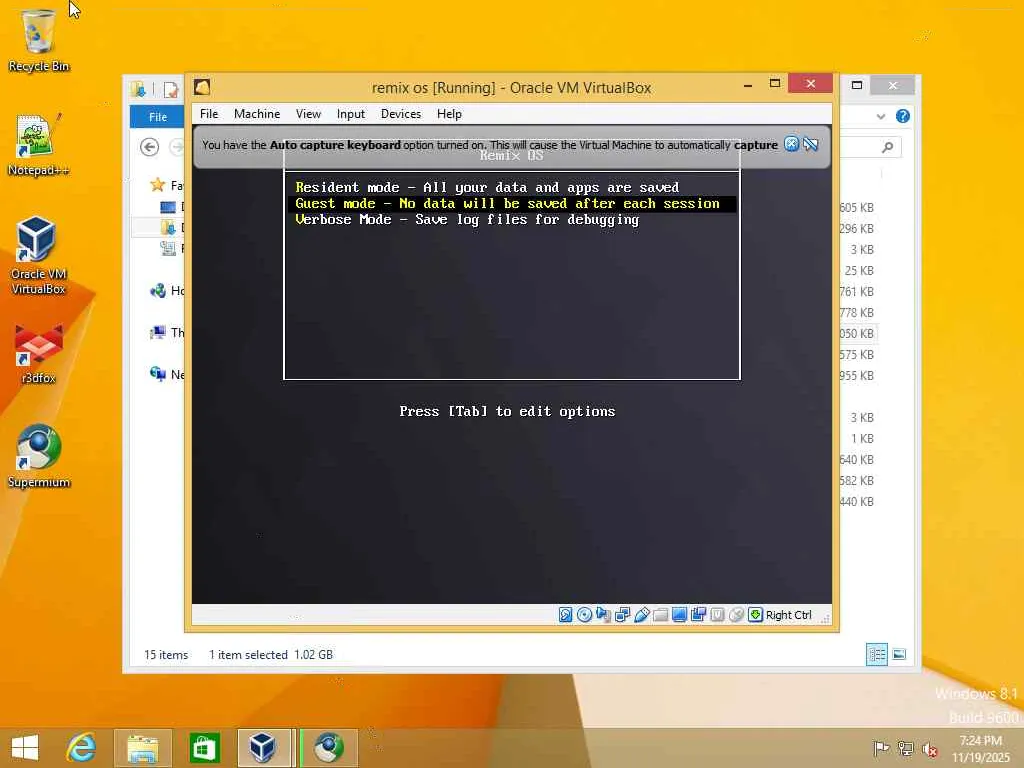Click the hard disk activity indicator
This screenshot has height=768, width=1024.
[x=566, y=615]
